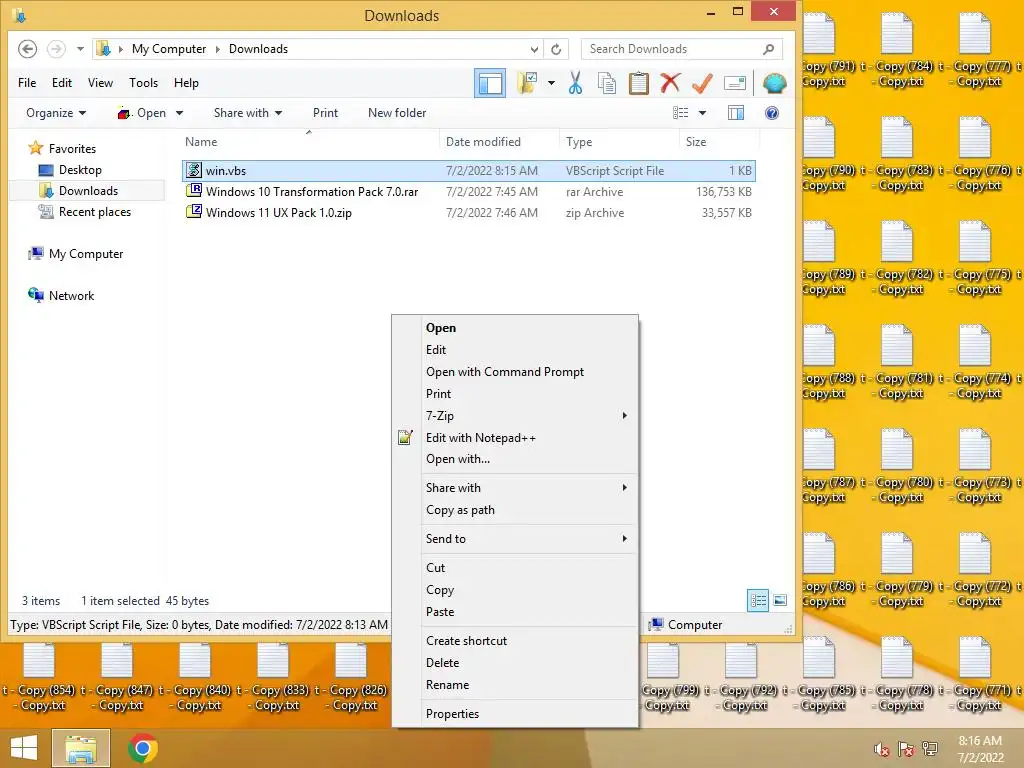Expand the 7-Zip submenu
Screen dimensions: 1024x768
pyautogui.click(x=515, y=415)
